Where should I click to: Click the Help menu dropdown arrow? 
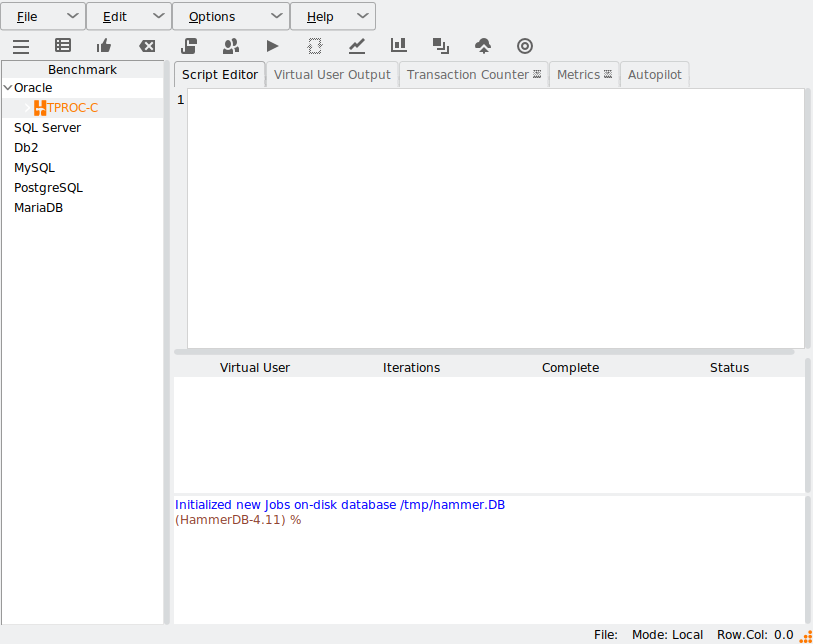363,16
